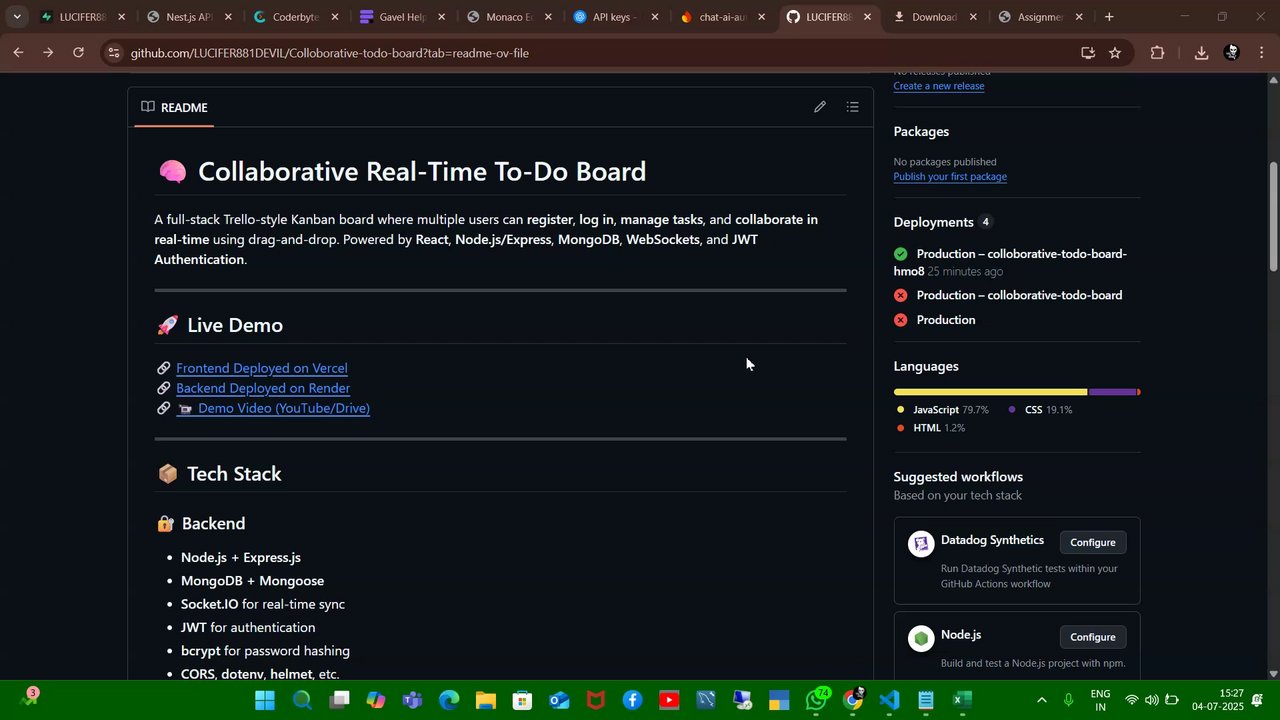Reload the GitHub page
Screen dimensions: 1280x720
click(79, 52)
